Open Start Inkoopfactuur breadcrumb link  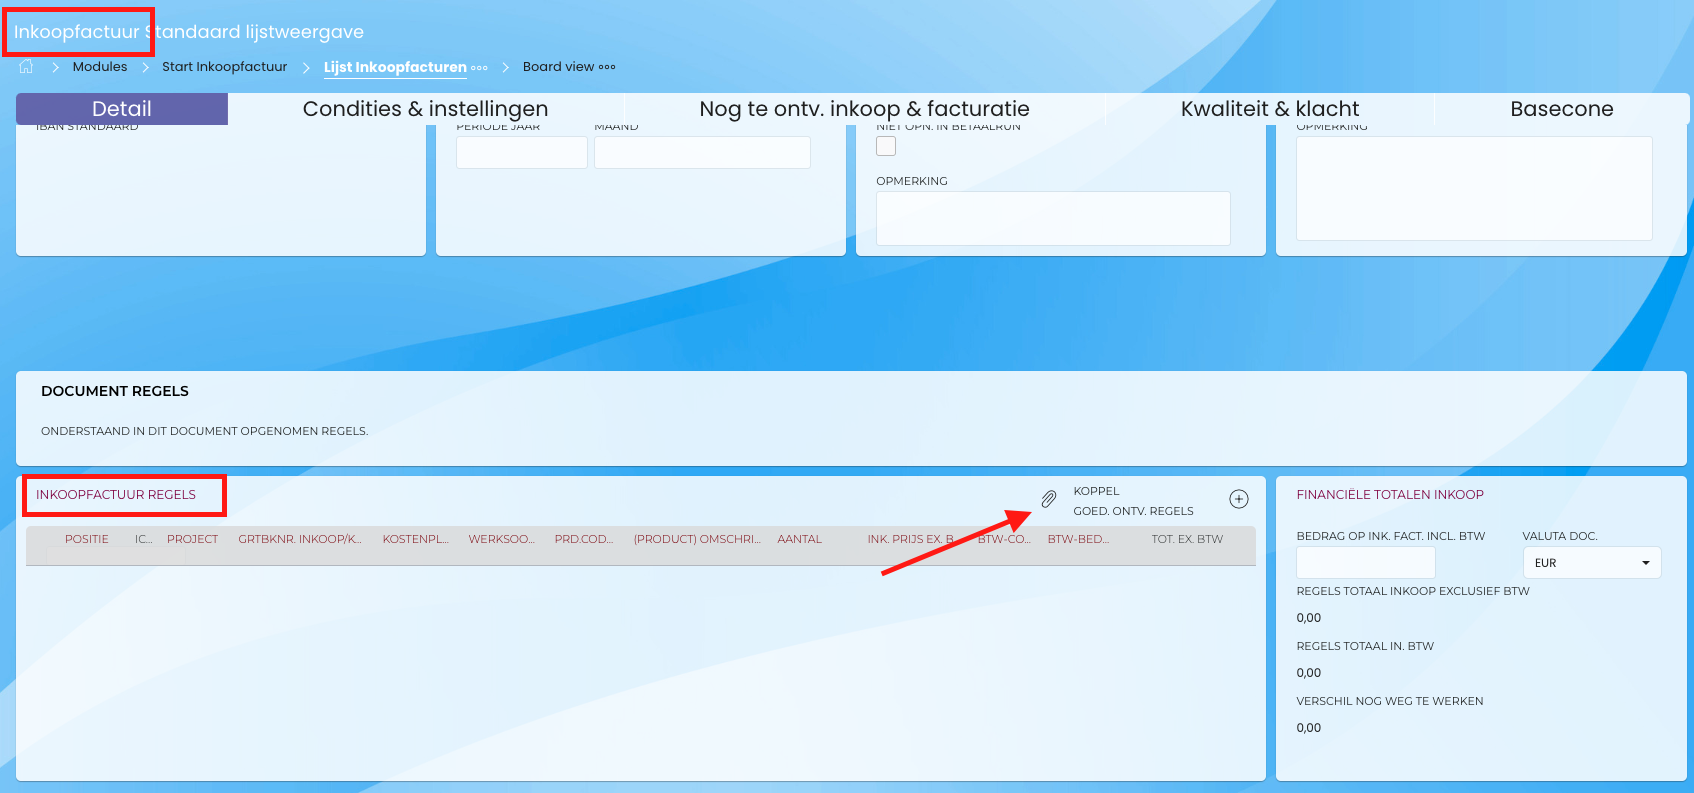[225, 67]
